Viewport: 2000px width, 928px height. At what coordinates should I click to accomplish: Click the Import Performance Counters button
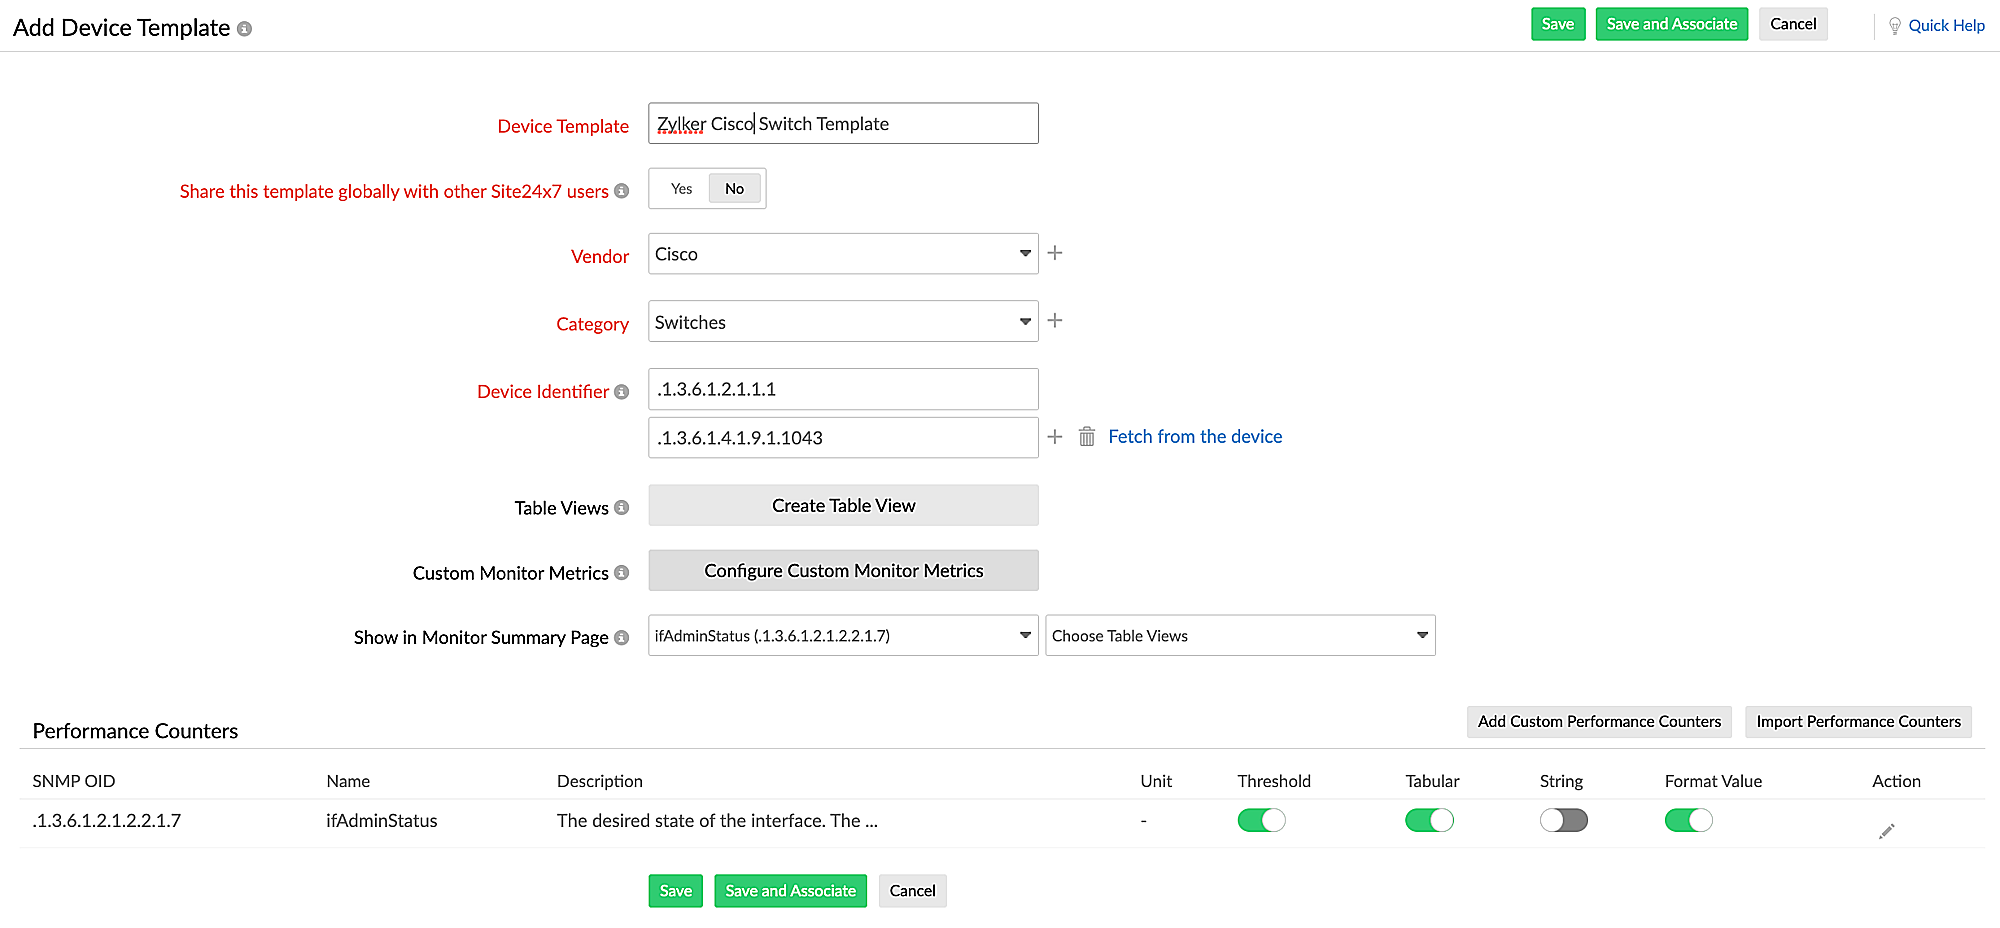pos(1858,722)
